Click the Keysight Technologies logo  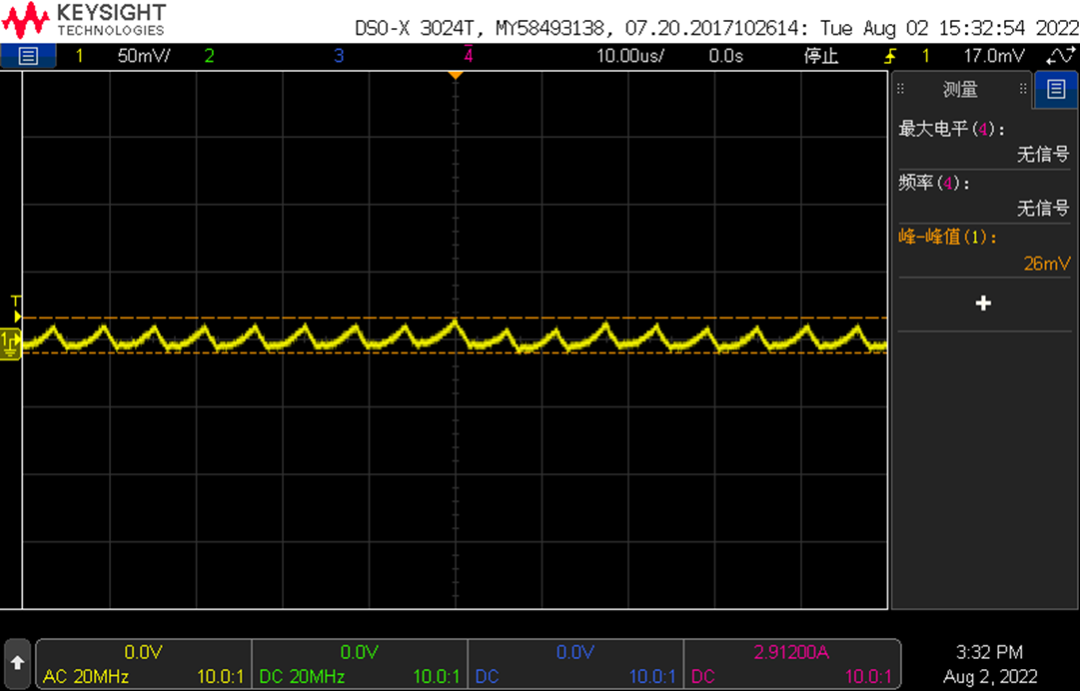tap(84, 20)
